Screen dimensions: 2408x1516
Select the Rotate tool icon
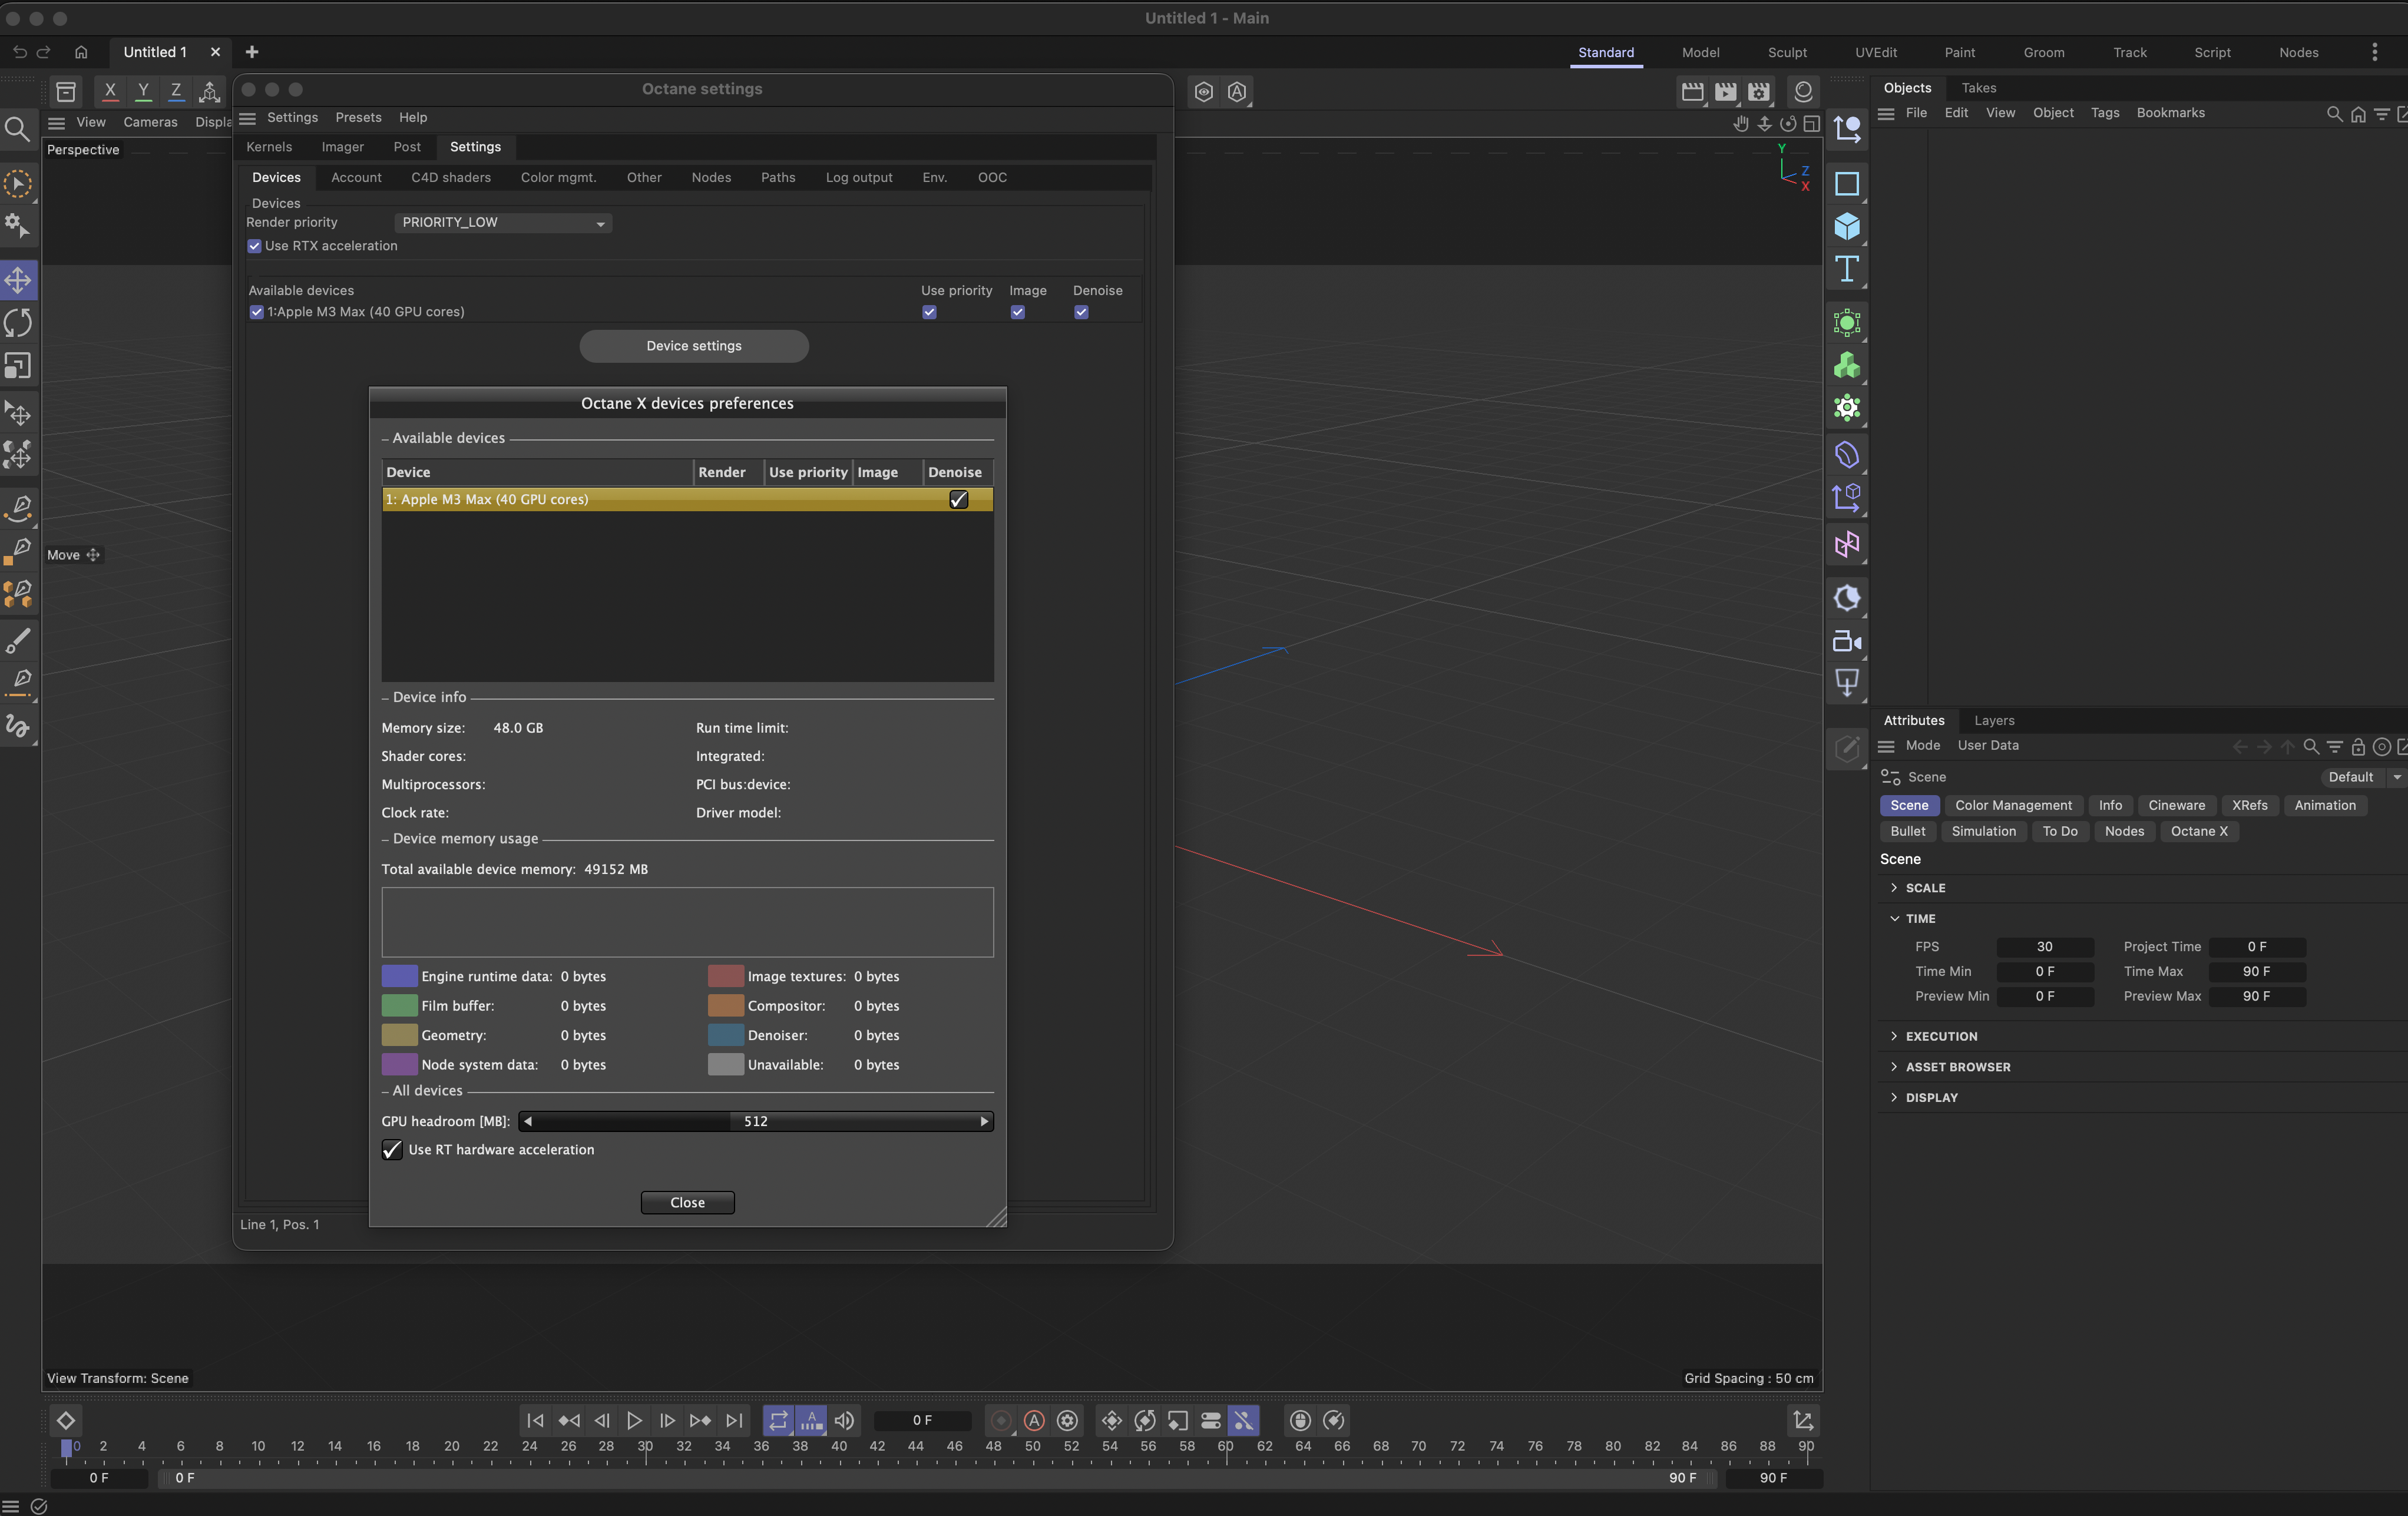[19, 323]
